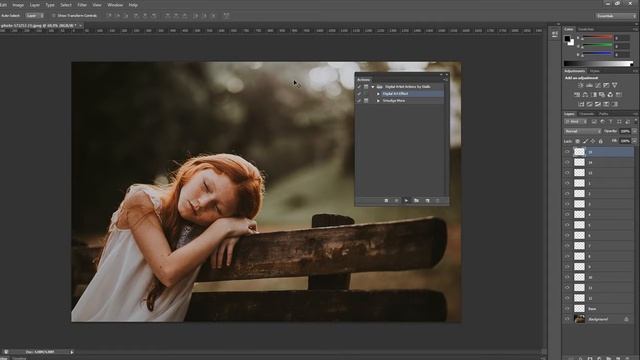Screen dimensions: 640x360
Task: Toggle visibility of layer 15
Action: point(567,152)
